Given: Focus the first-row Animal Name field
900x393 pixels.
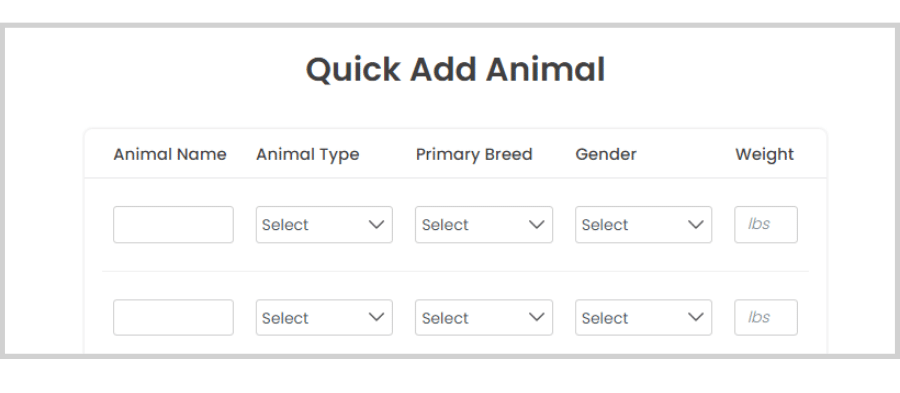Looking at the screenshot, I should point(173,224).
